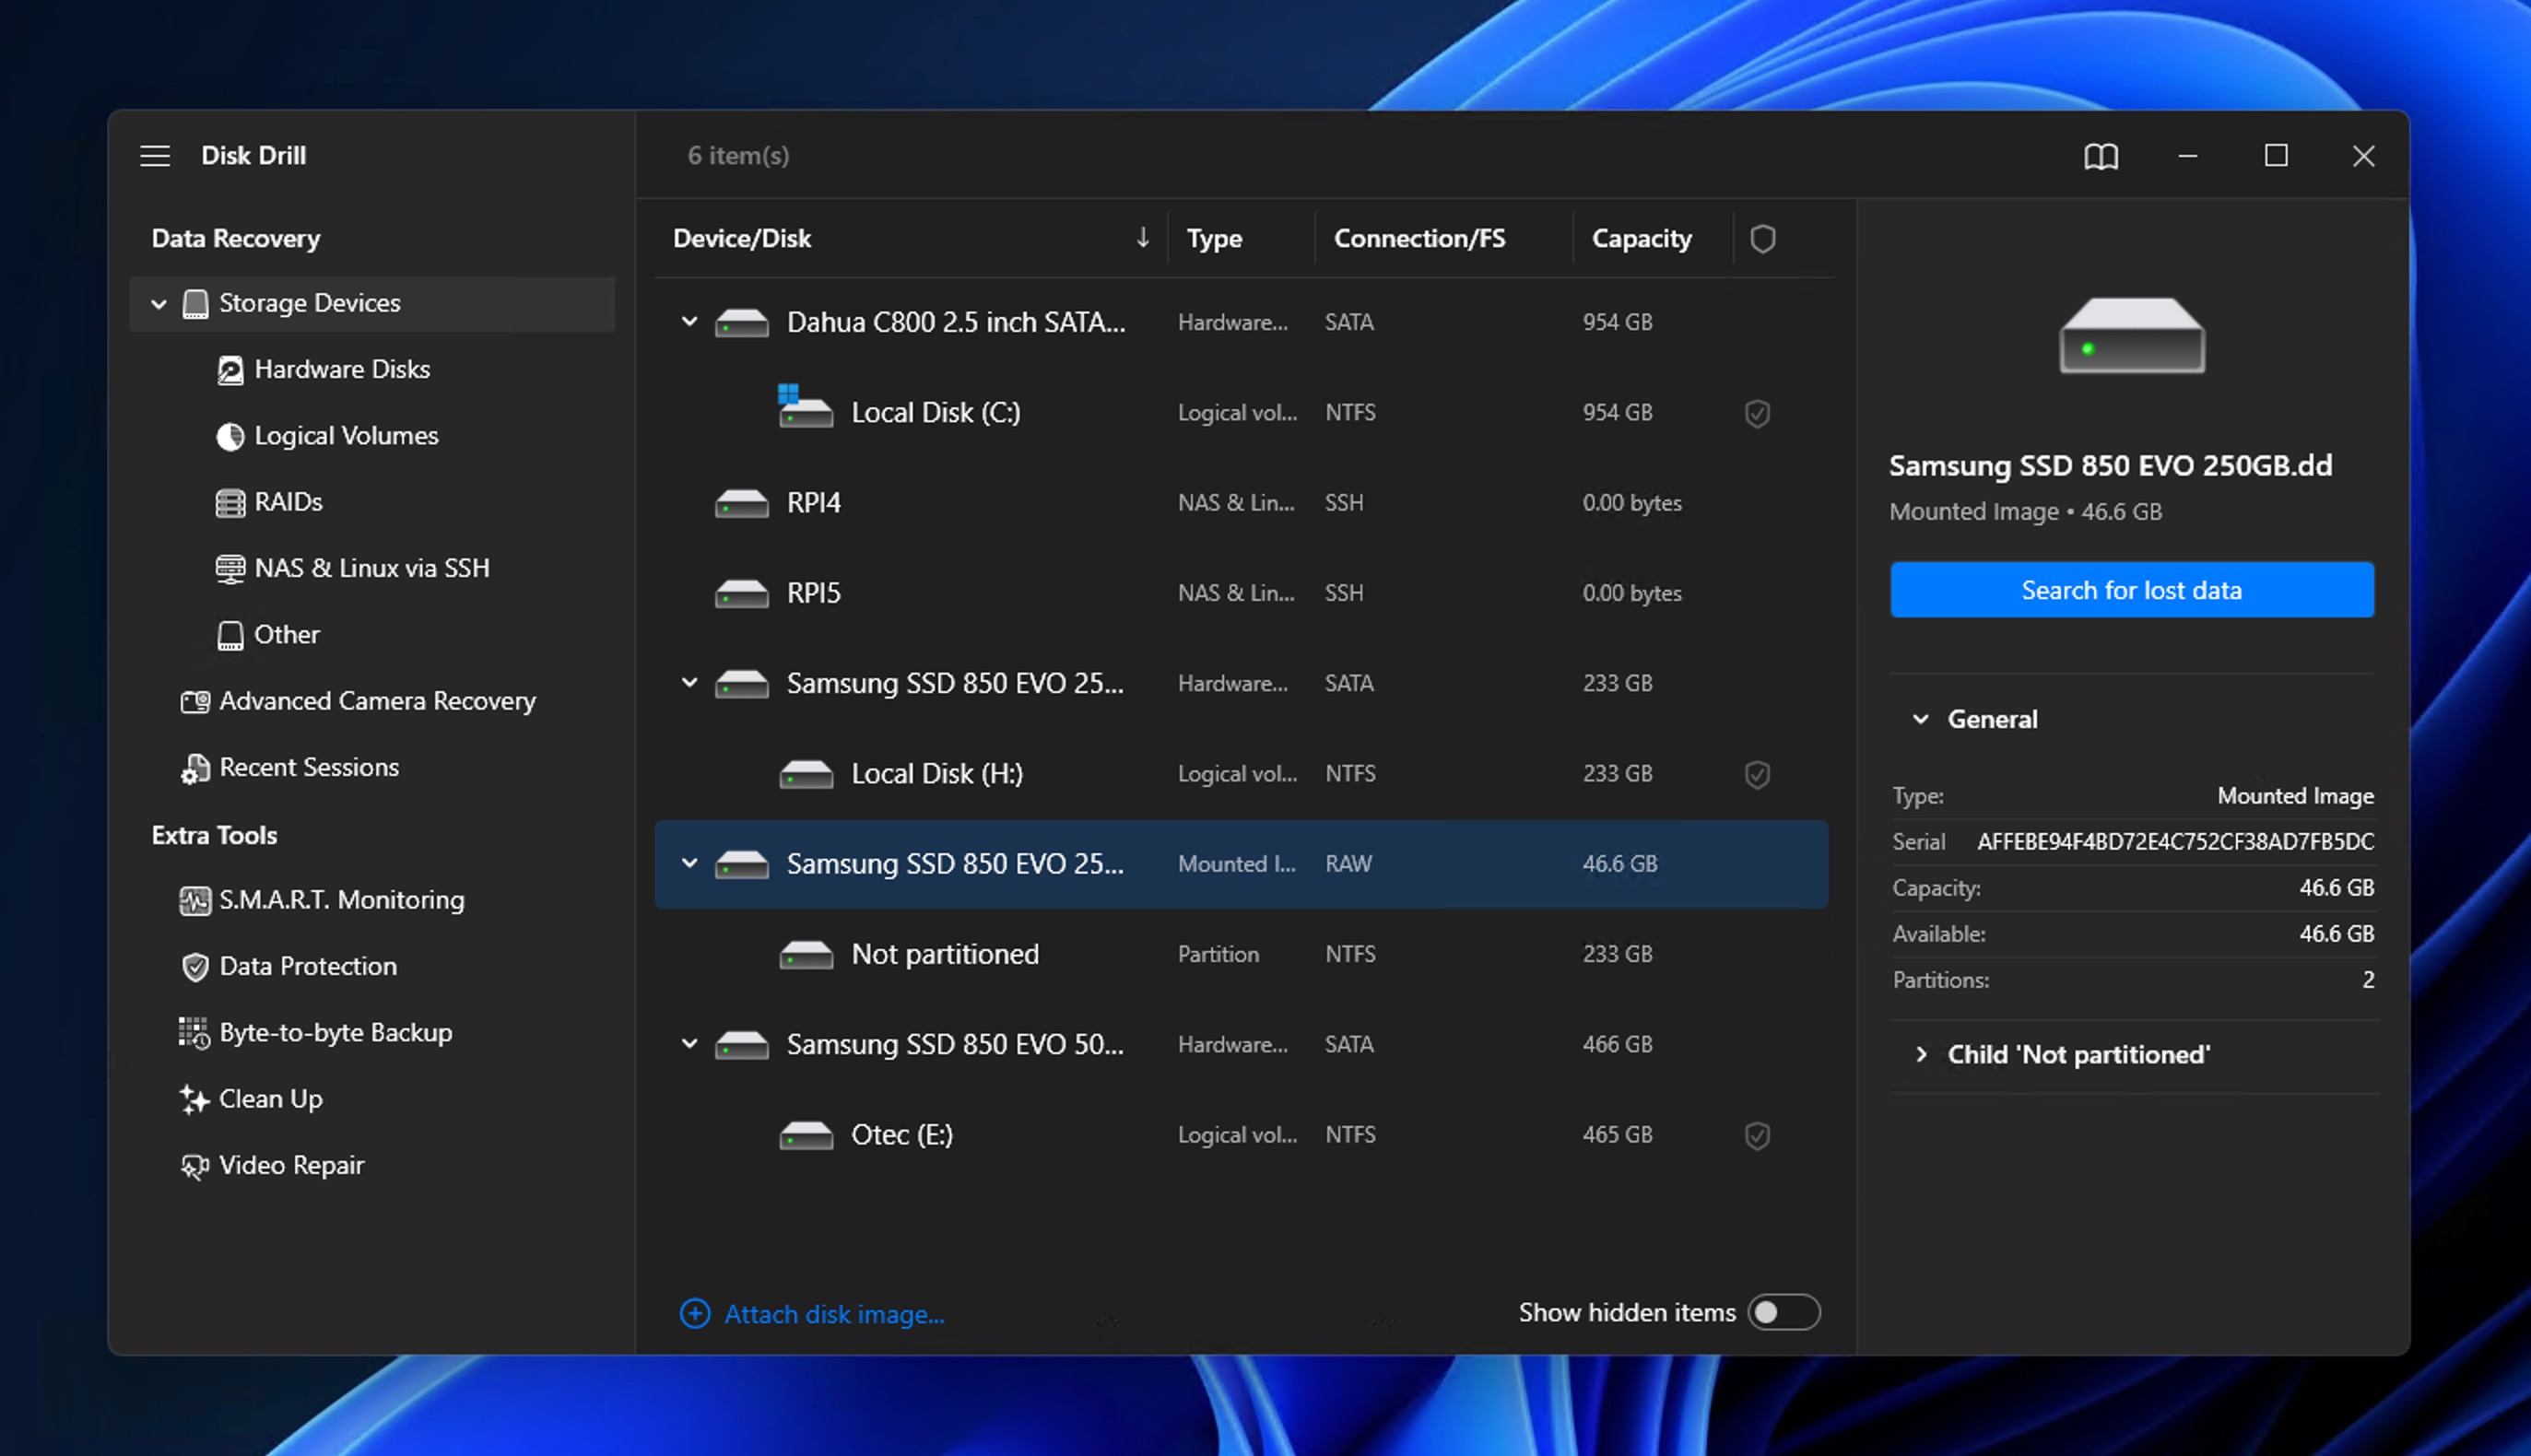Click the Data Protection shield icon
Image resolution: width=2531 pixels, height=1456 pixels.
tap(195, 966)
